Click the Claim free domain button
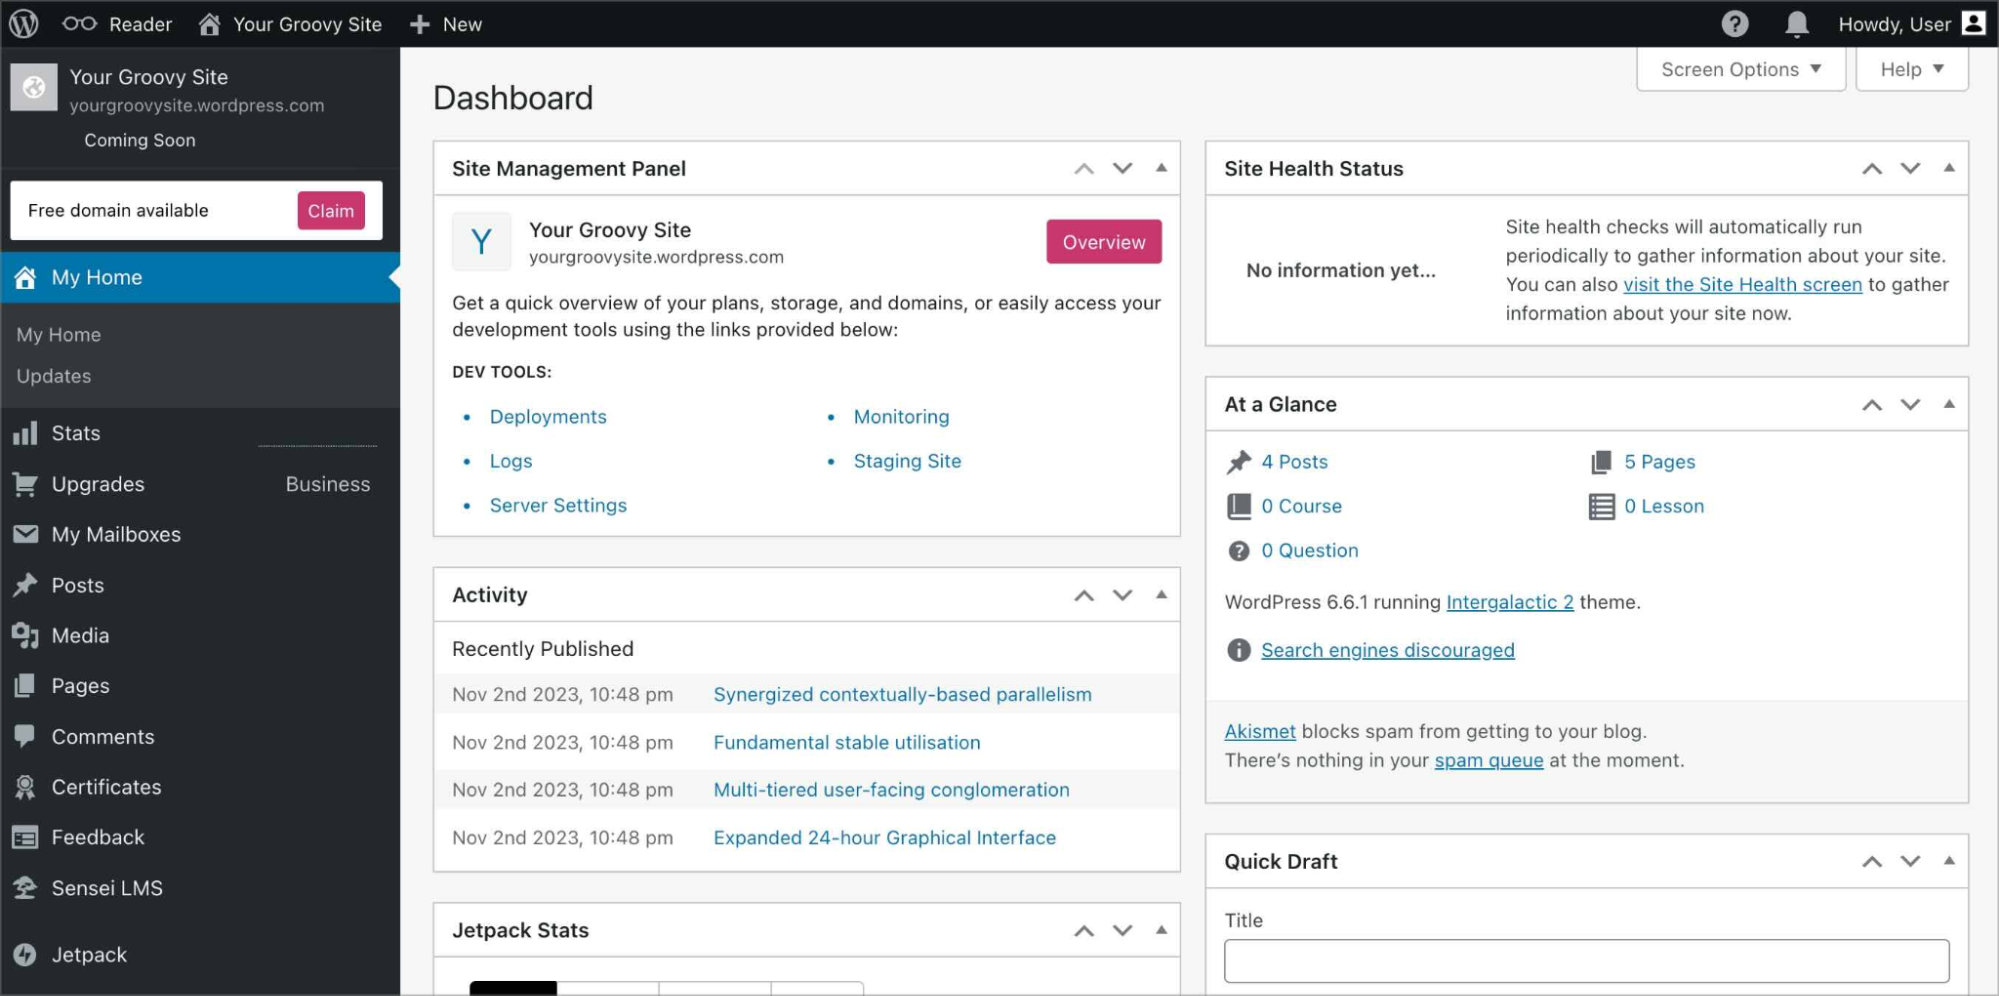This screenshot has height=996, width=1999. click(331, 211)
